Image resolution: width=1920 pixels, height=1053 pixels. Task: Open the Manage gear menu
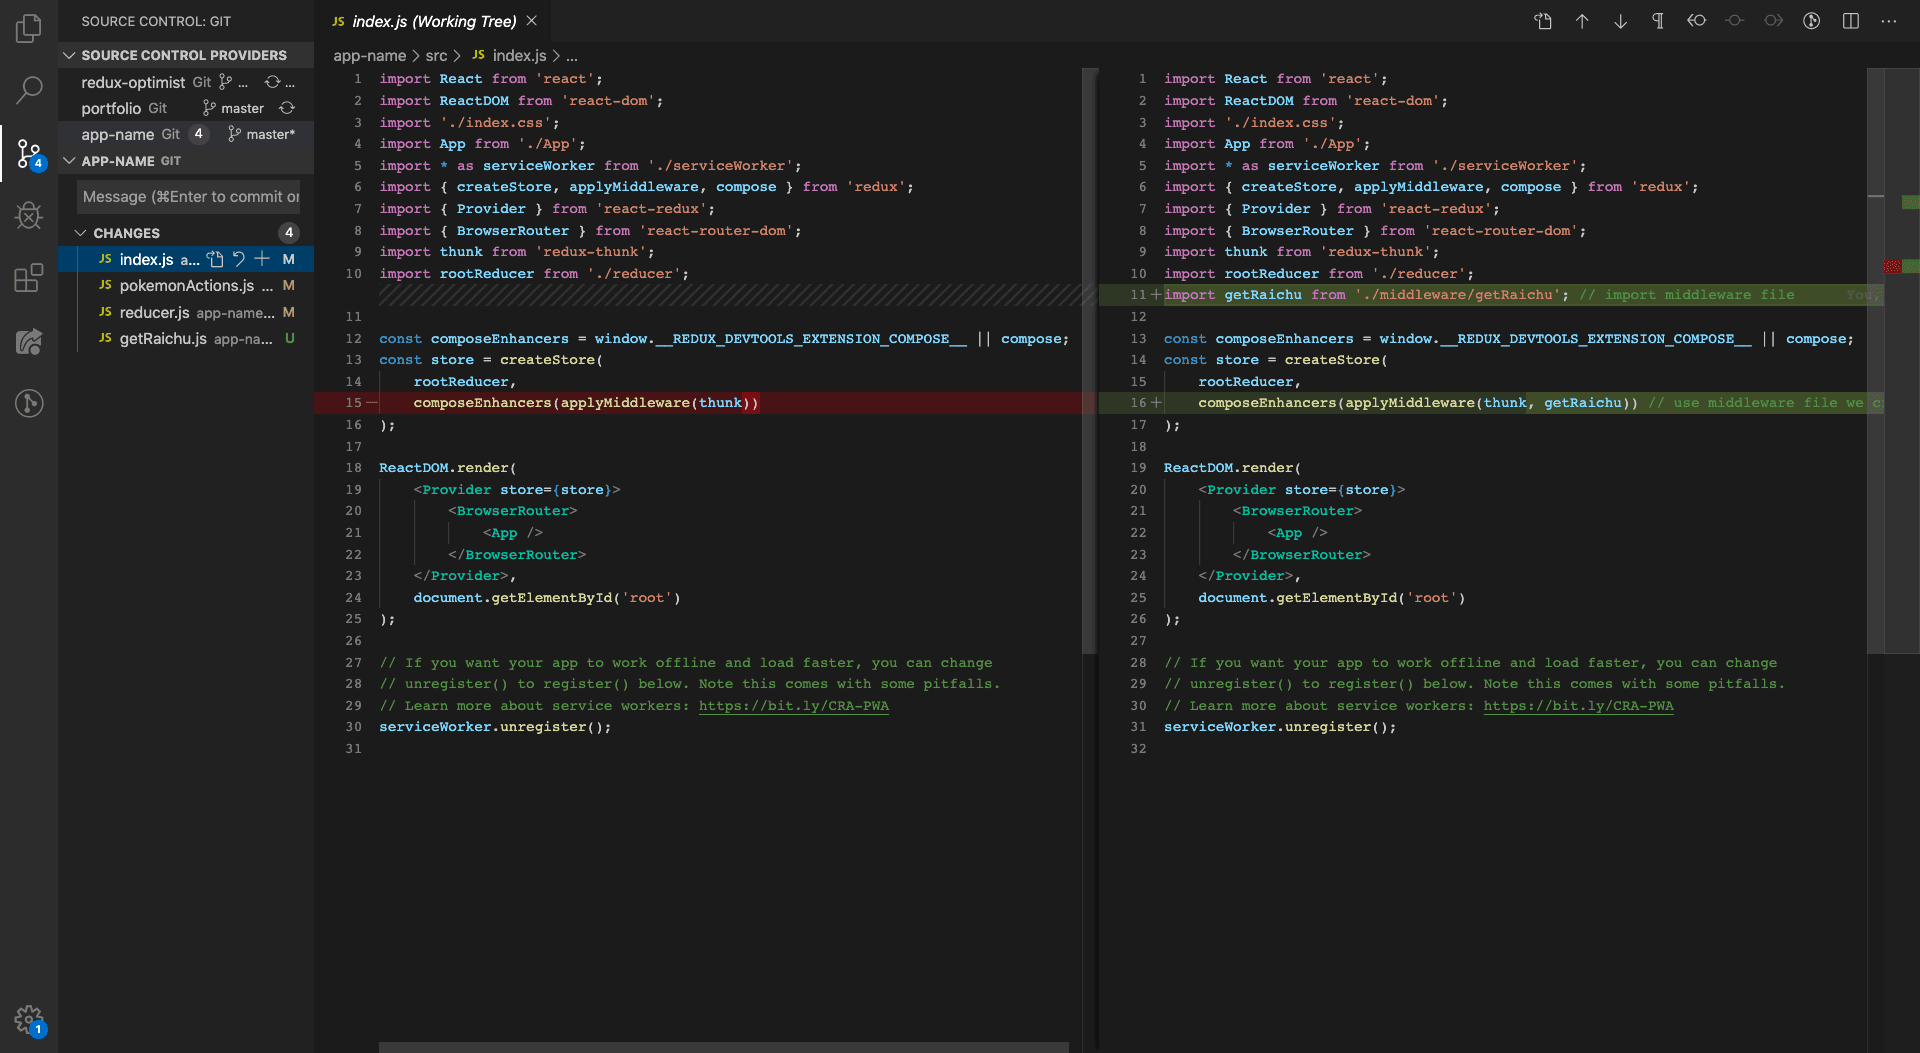pos(29,1021)
